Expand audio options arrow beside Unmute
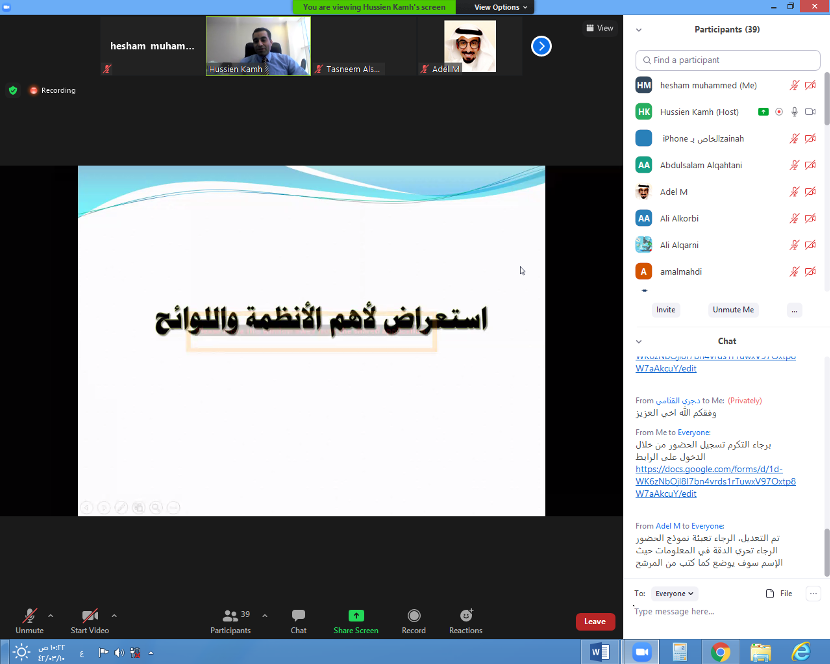The image size is (830, 664). click(x=51, y=615)
